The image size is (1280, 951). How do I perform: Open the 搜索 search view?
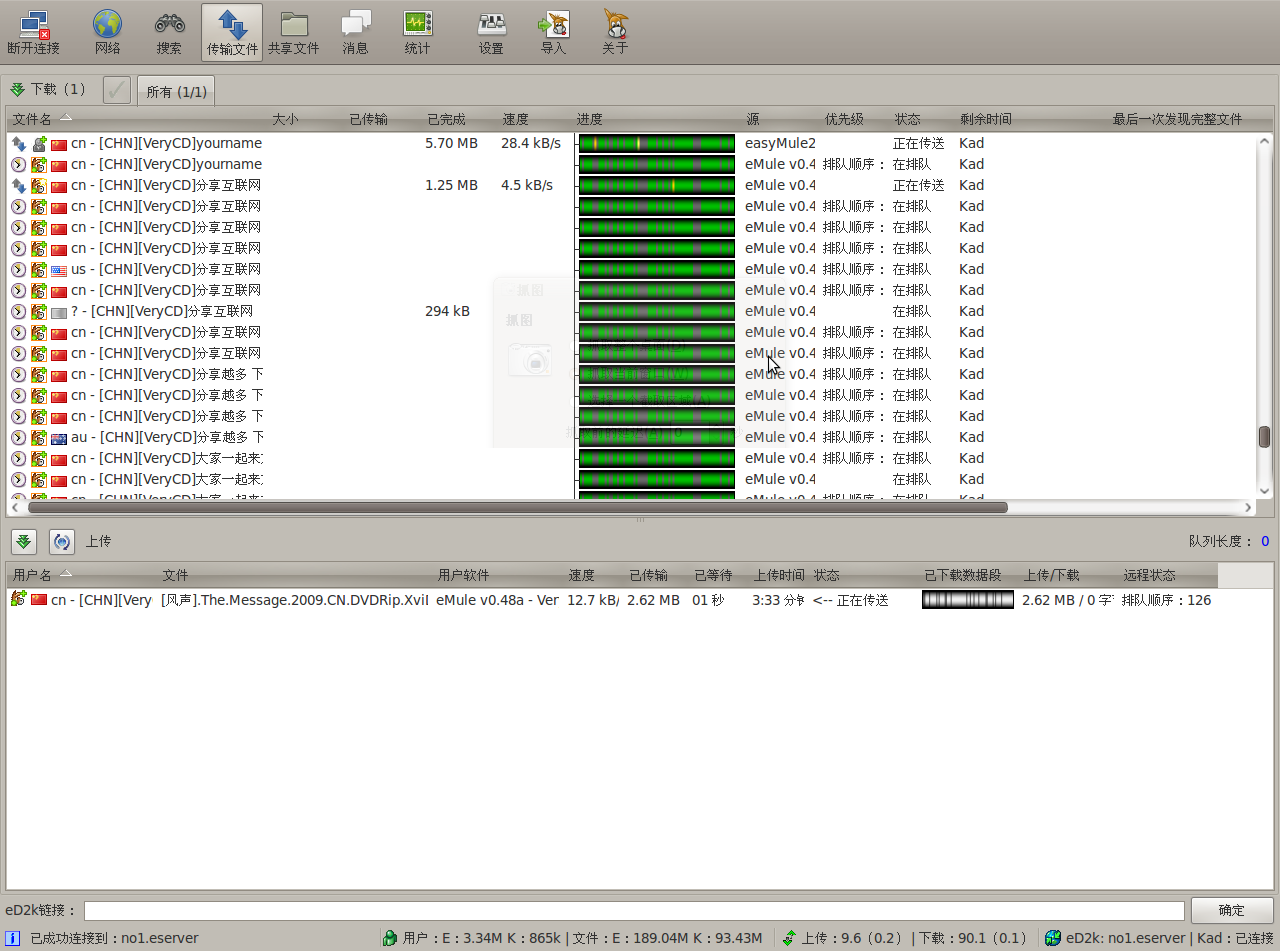(x=169, y=32)
